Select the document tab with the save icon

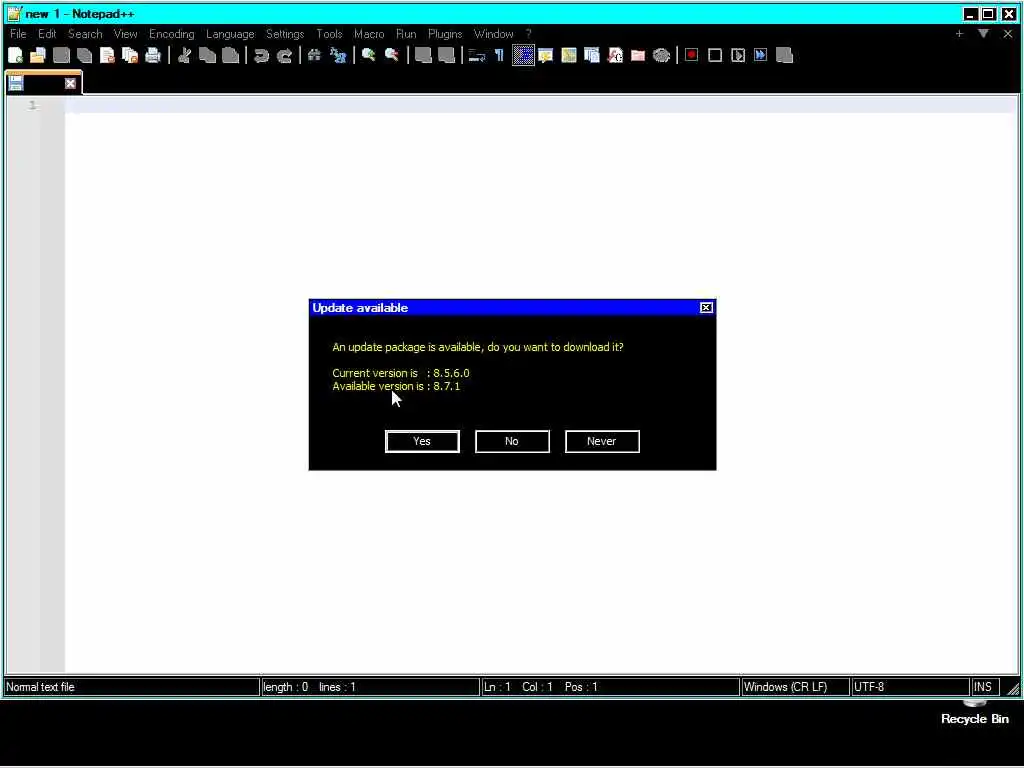[43, 82]
